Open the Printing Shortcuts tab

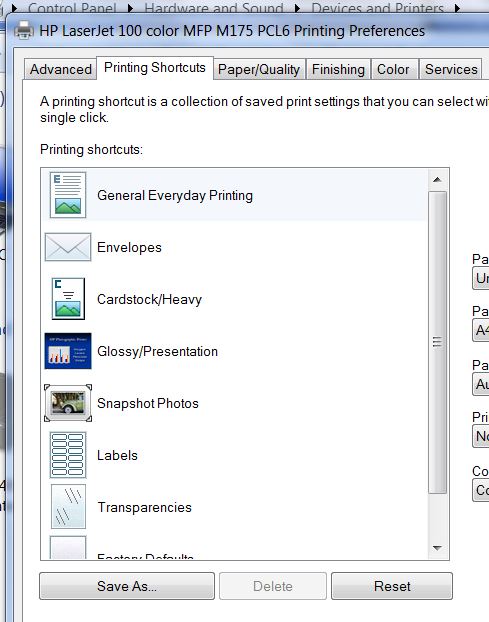pos(155,68)
